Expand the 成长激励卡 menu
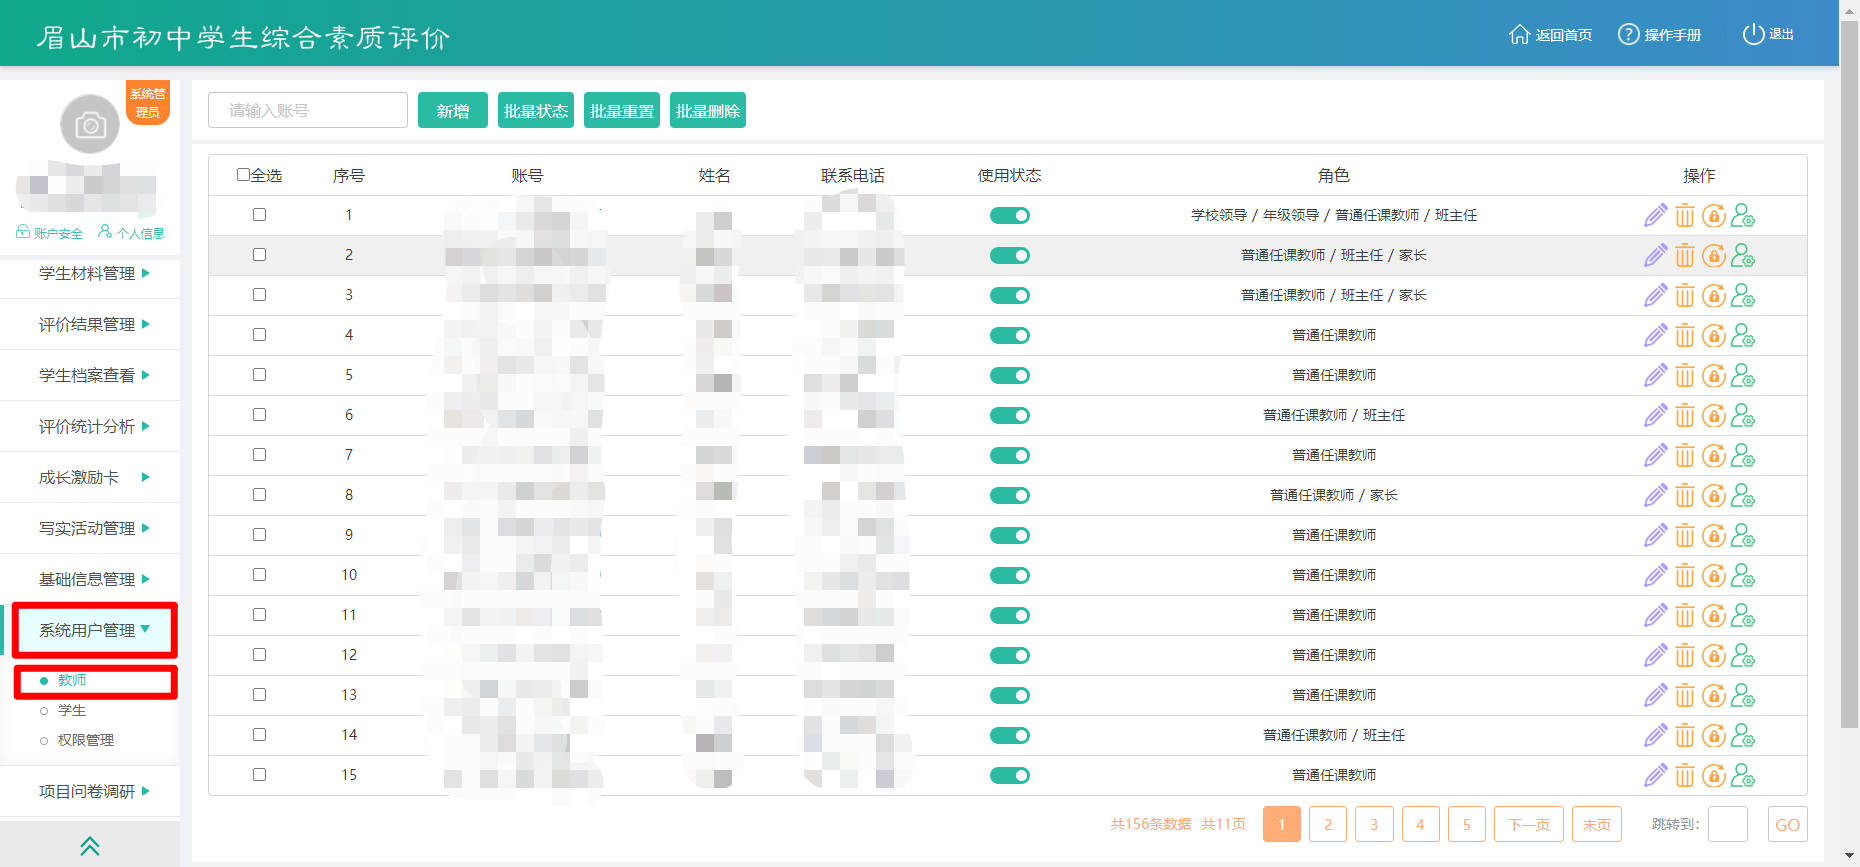Viewport: 1860px width, 867px height. [x=90, y=477]
